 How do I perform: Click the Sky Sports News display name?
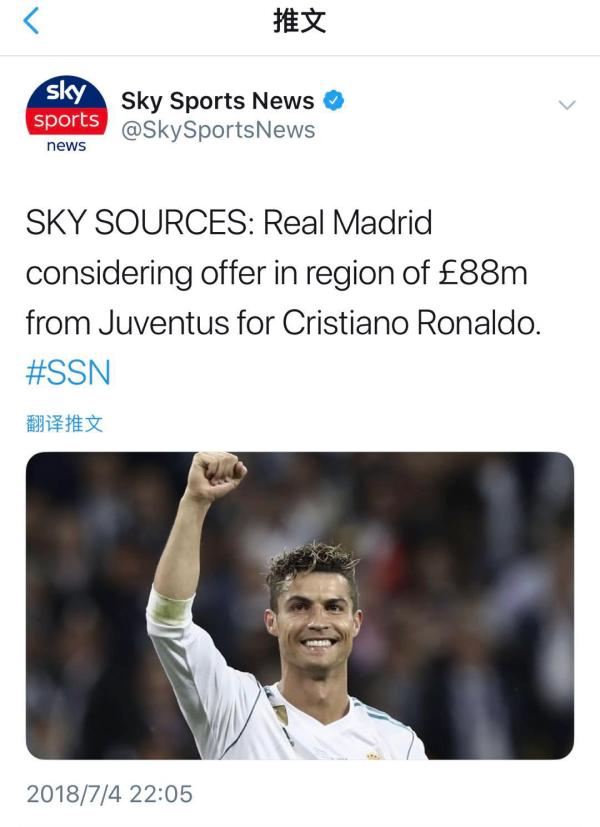(x=218, y=100)
